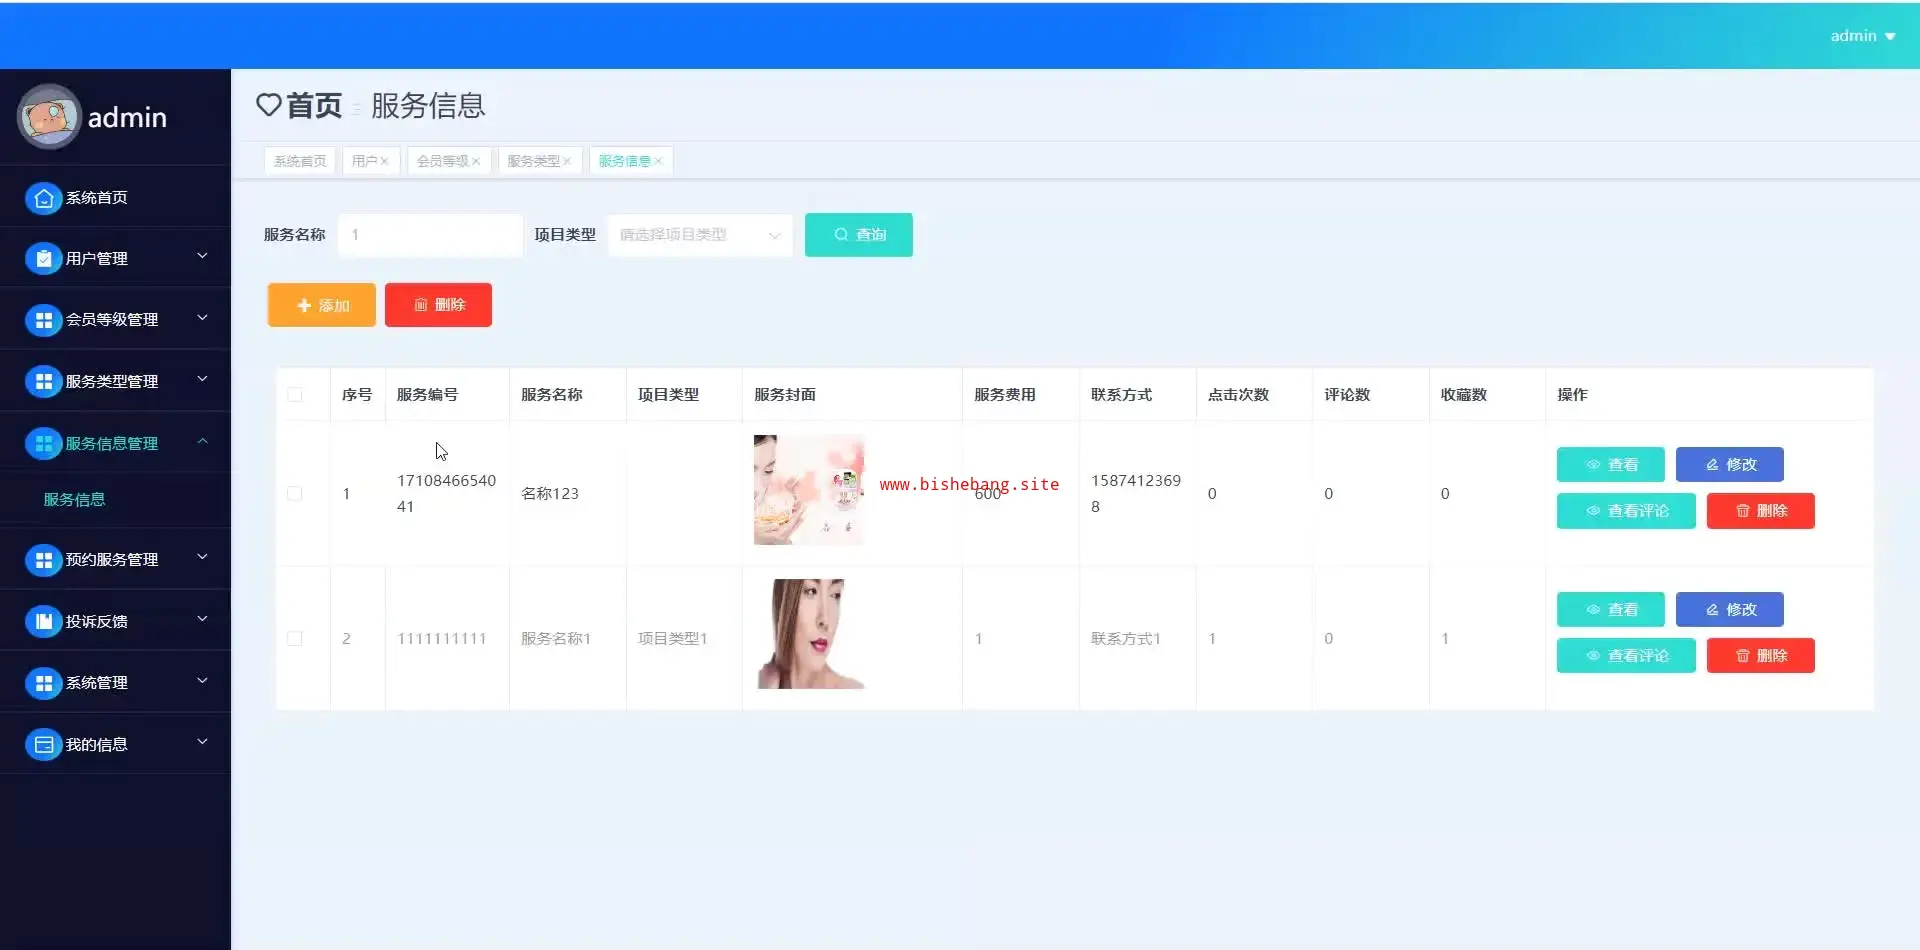Click 修改 for row 服务名称1

coord(1730,610)
